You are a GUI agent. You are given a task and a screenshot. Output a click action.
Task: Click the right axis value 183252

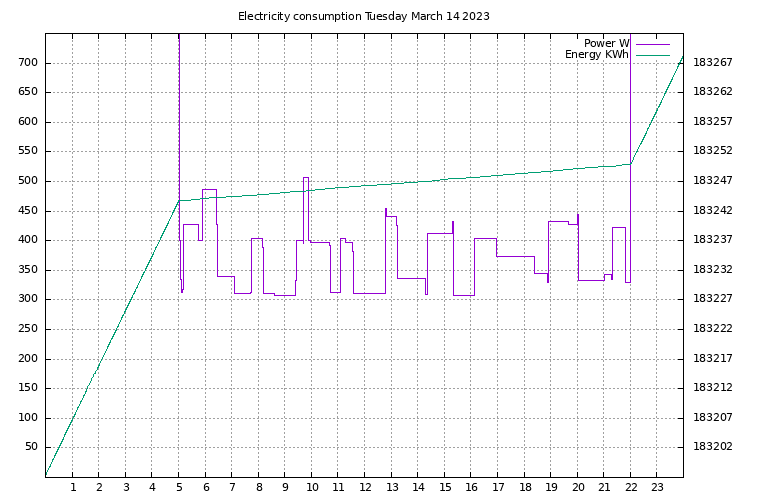(713, 150)
